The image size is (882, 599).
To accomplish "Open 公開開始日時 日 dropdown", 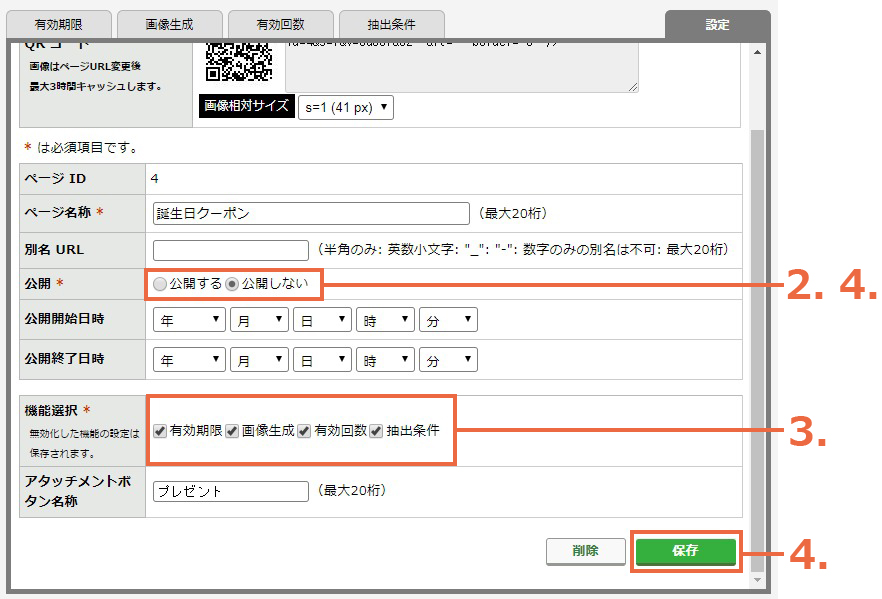I will tap(322, 319).
